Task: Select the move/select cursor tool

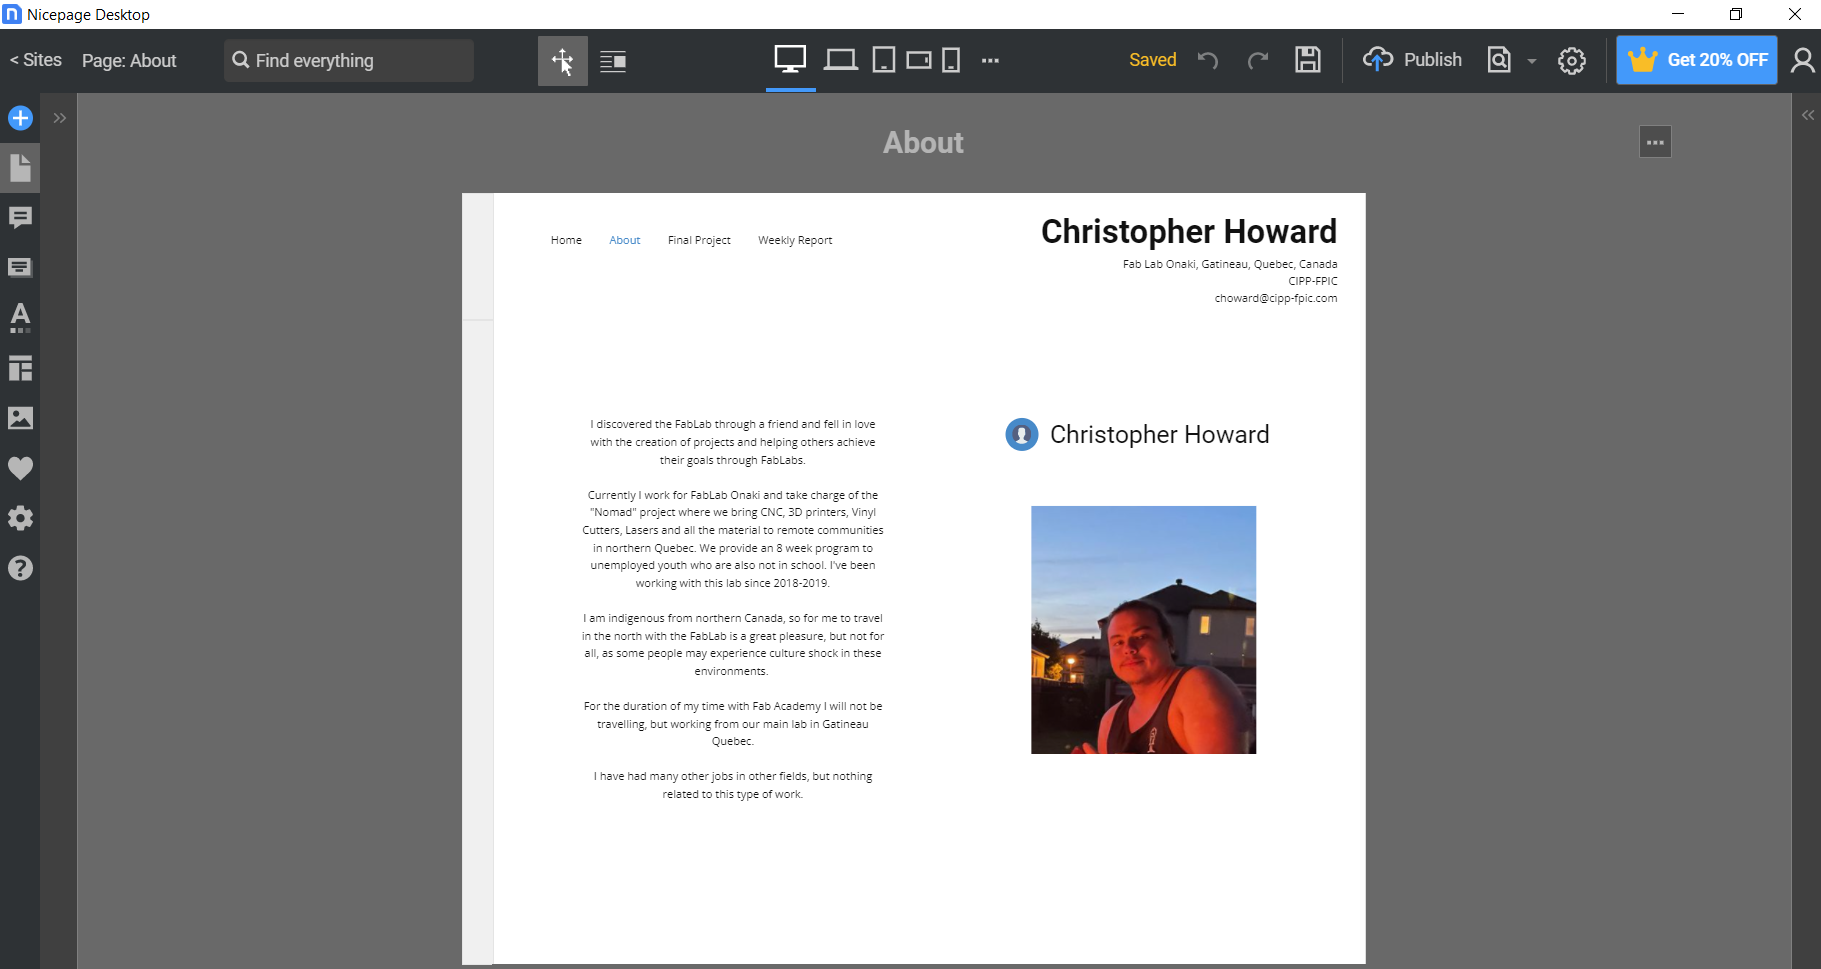Action: click(563, 61)
